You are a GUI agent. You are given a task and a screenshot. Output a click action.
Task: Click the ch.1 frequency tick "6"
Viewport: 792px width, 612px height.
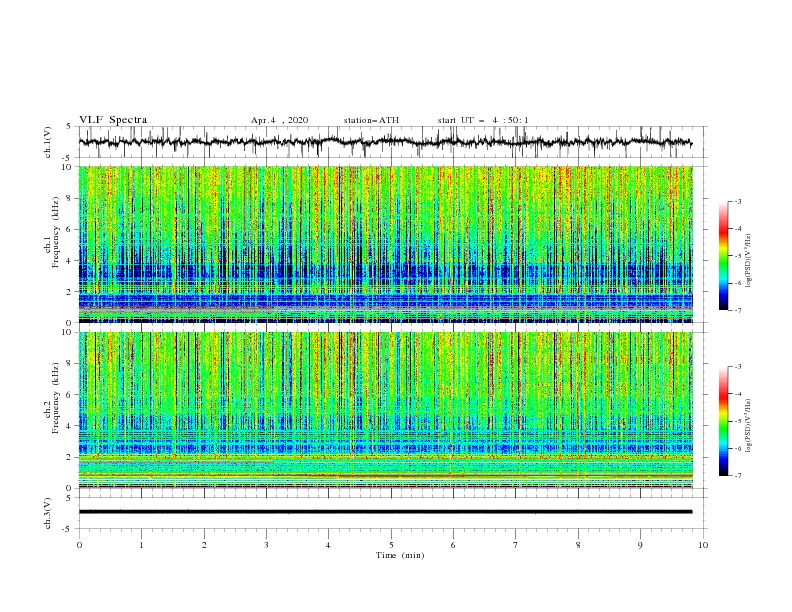[70, 229]
